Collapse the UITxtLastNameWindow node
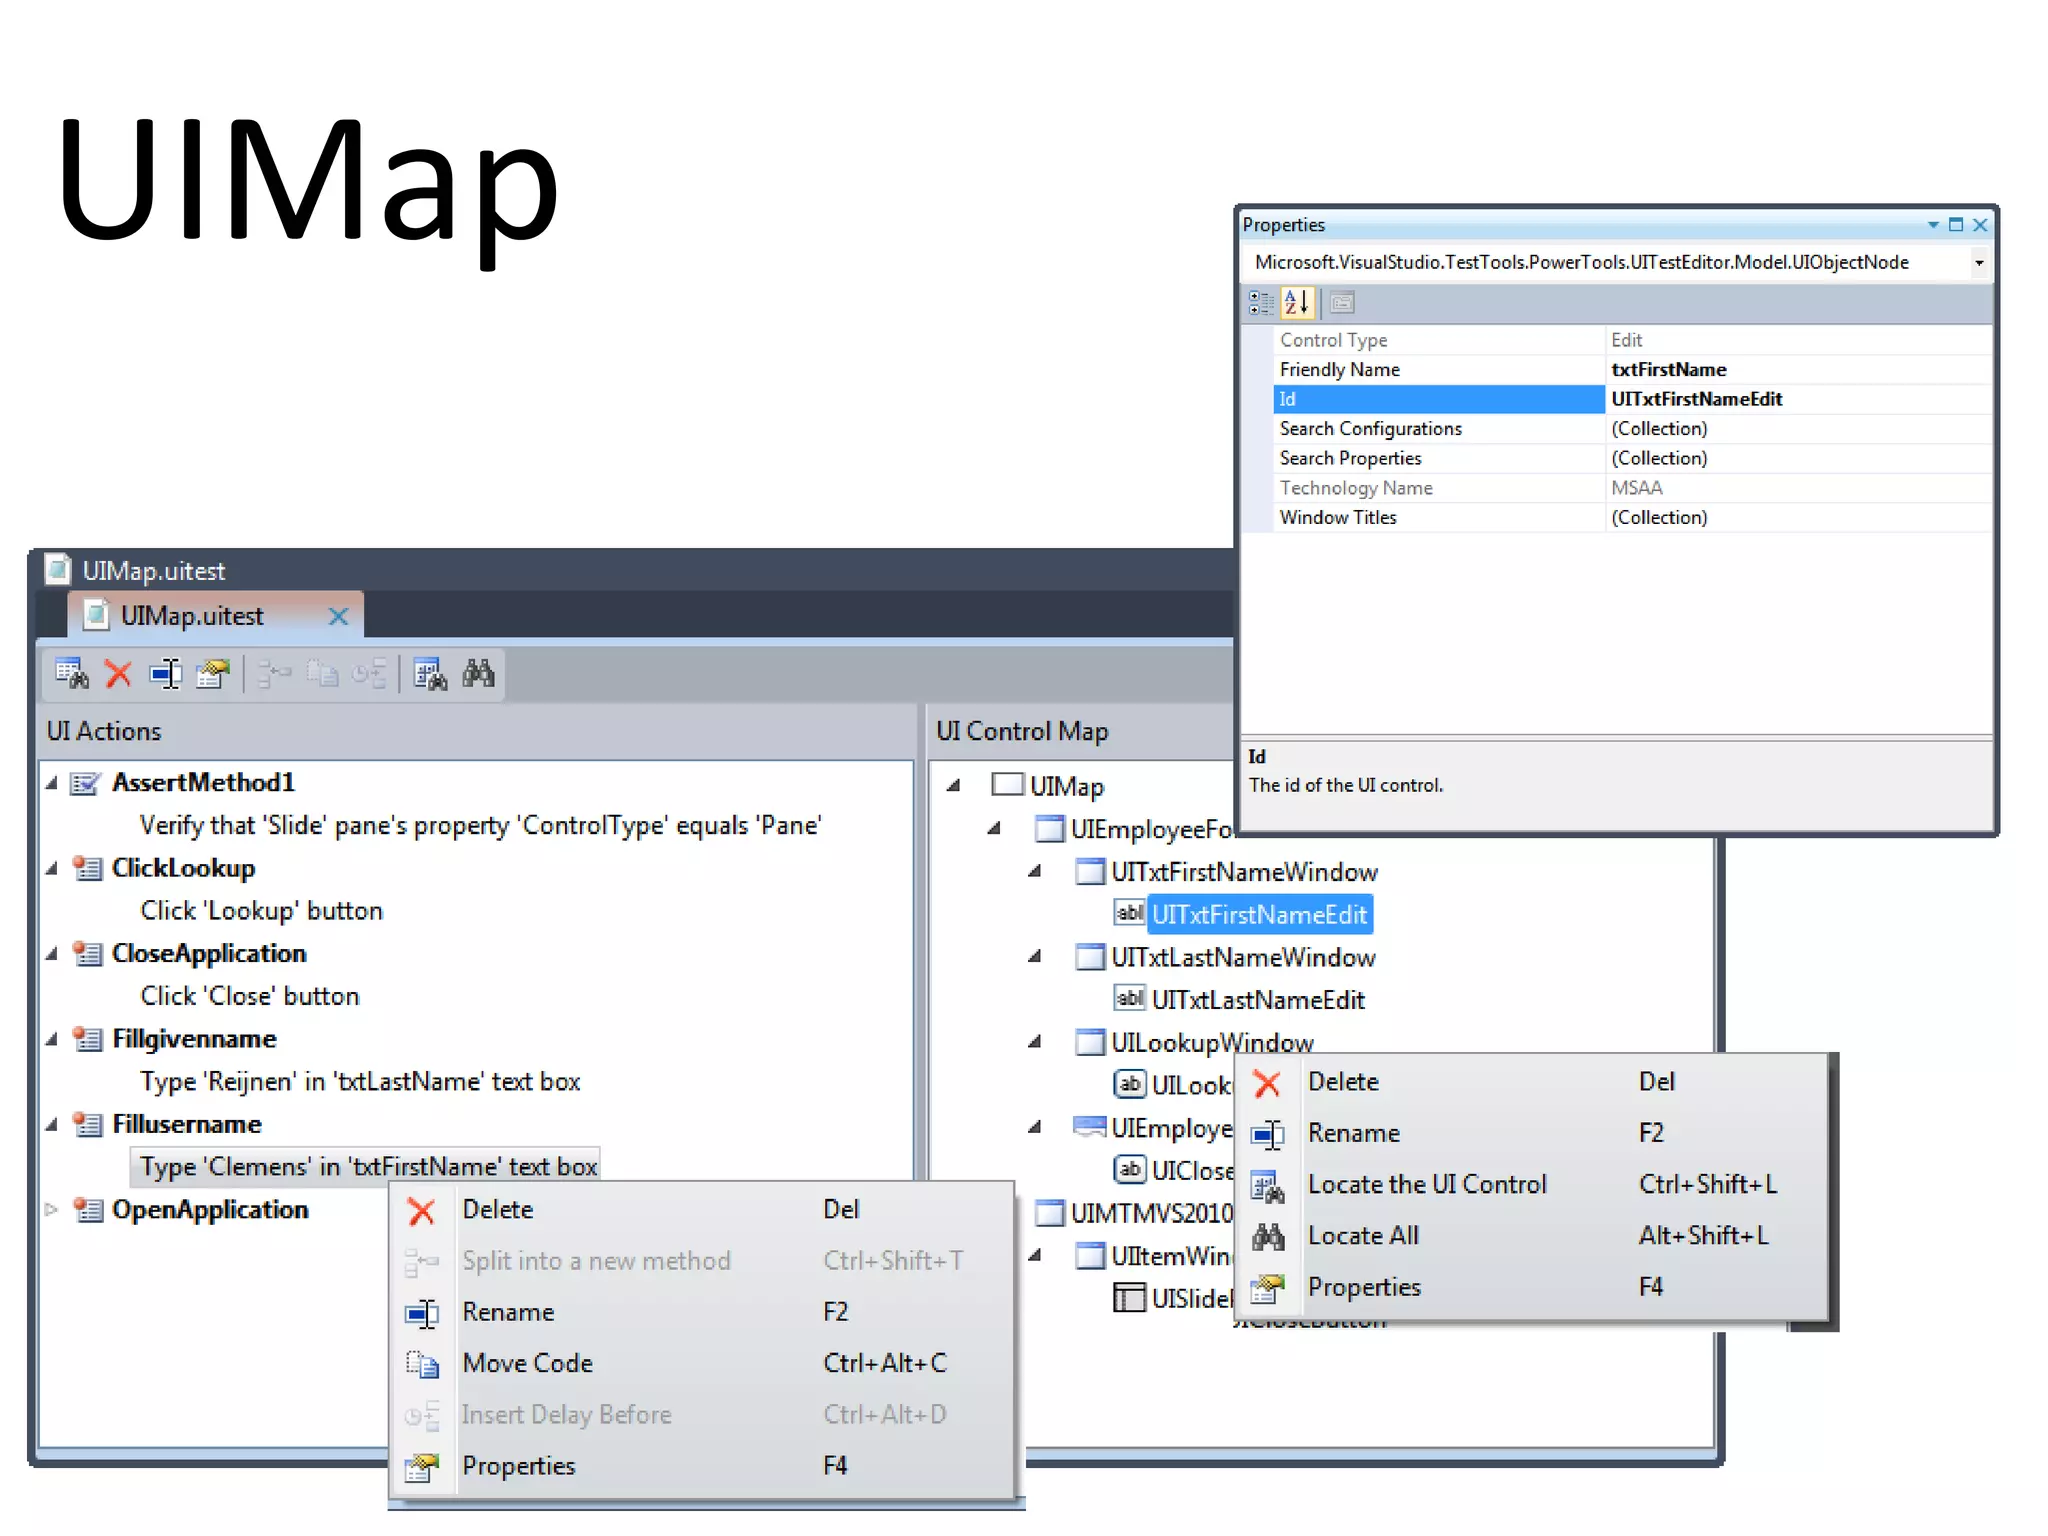Screen dimensions: 2048x1536 [x=1035, y=957]
